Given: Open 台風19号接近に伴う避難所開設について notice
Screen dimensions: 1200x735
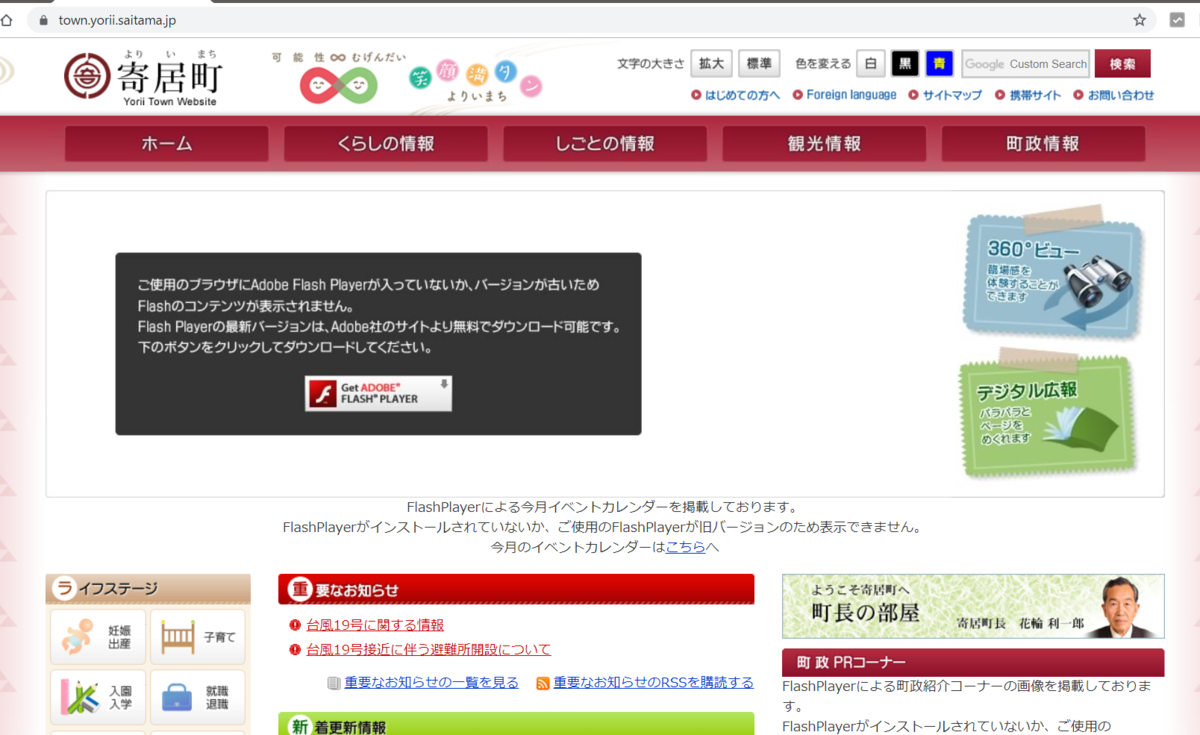Looking at the screenshot, I should click(429, 649).
